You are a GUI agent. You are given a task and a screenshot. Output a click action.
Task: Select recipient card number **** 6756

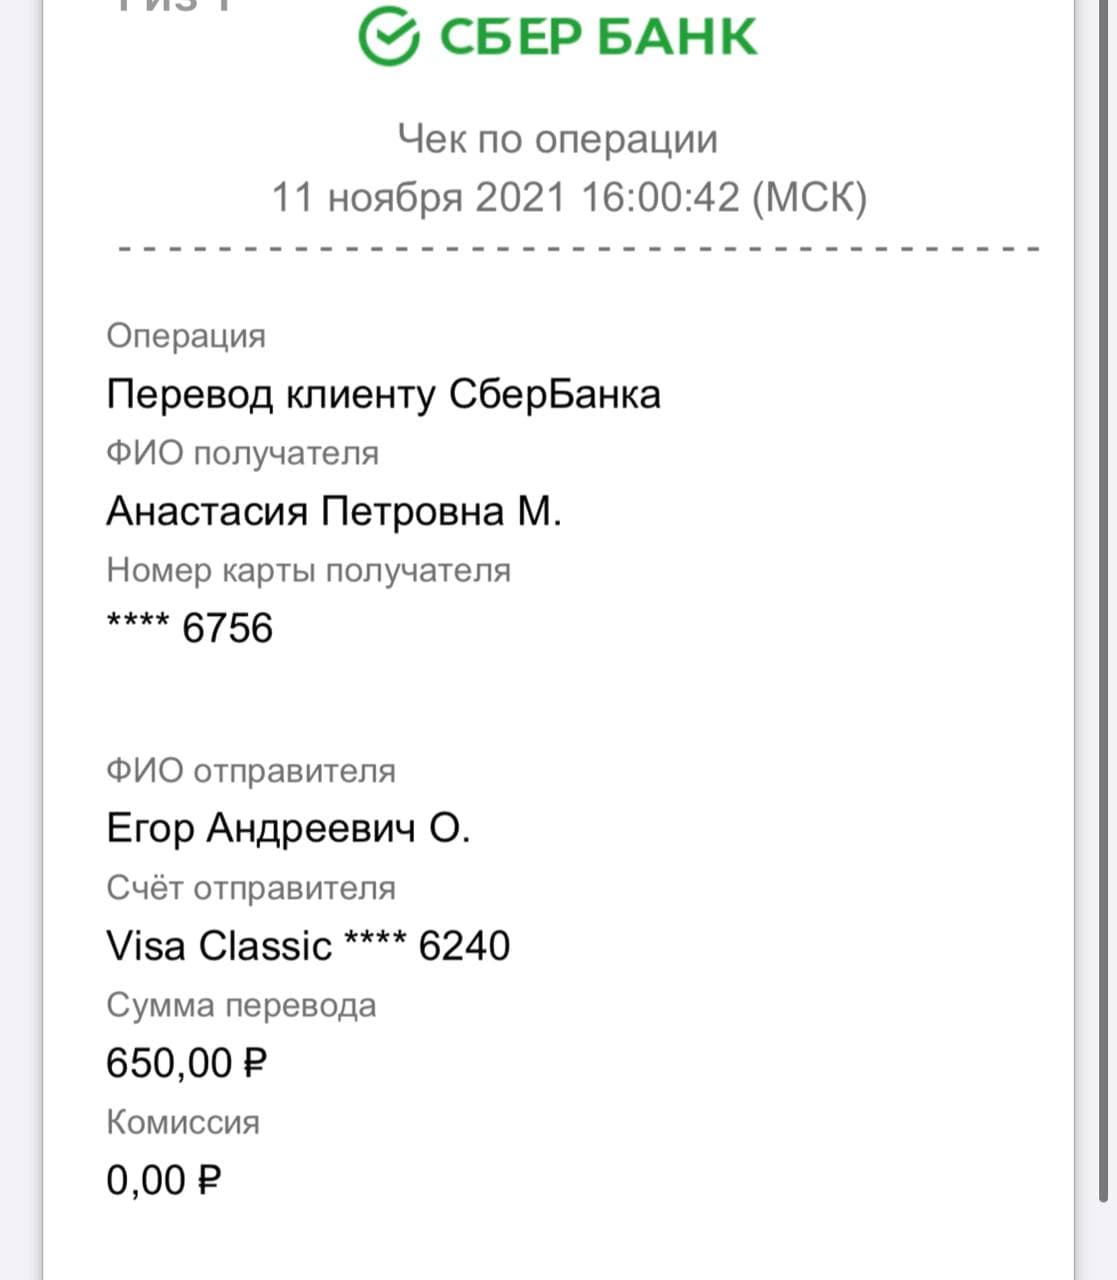coord(189,628)
